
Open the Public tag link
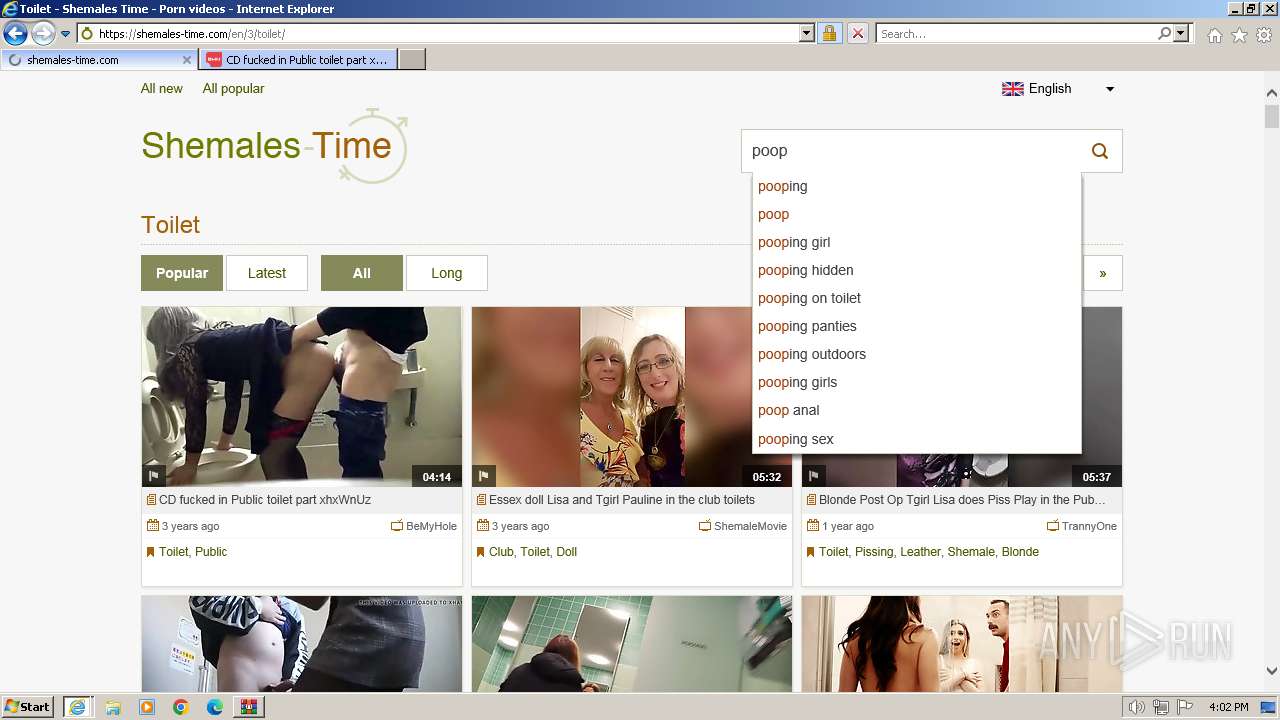(211, 552)
